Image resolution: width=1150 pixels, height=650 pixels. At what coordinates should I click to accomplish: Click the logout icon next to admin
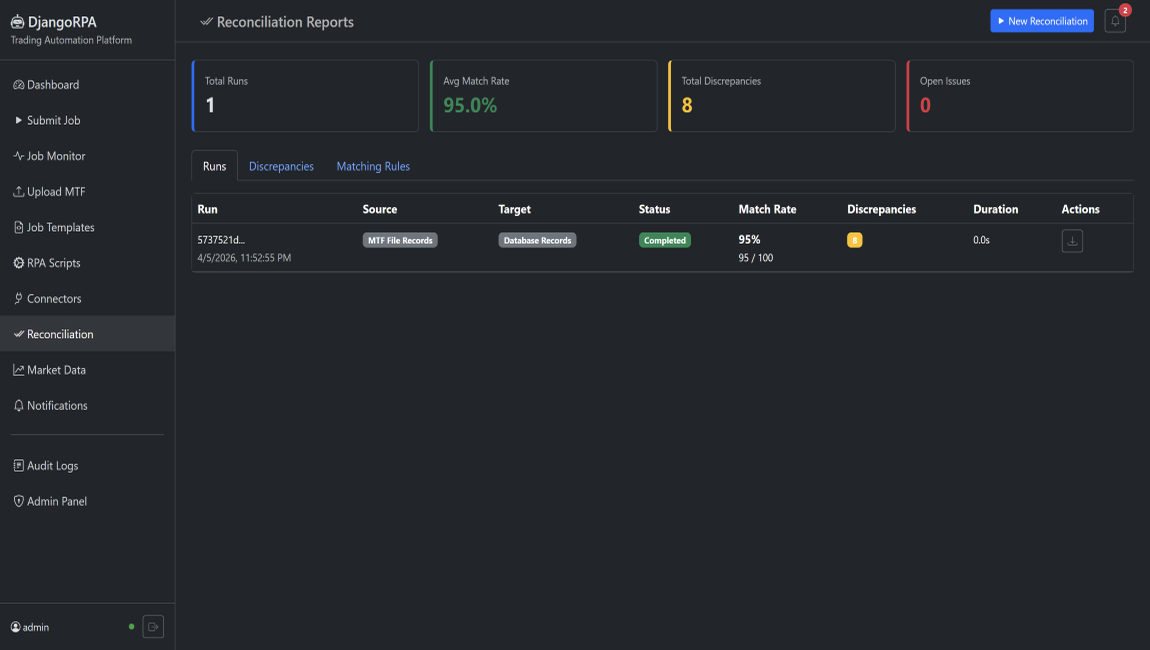pyautogui.click(x=153, y=627)
